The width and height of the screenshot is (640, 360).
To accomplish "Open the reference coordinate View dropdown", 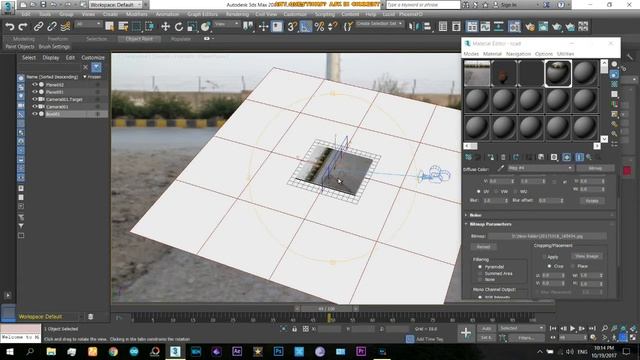I will (227, 24).
